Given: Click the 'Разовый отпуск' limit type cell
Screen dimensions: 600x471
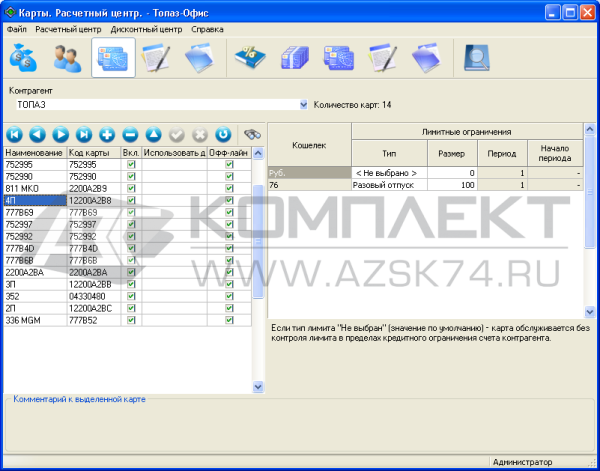Looking at the screenshot, I should [388, 185].
